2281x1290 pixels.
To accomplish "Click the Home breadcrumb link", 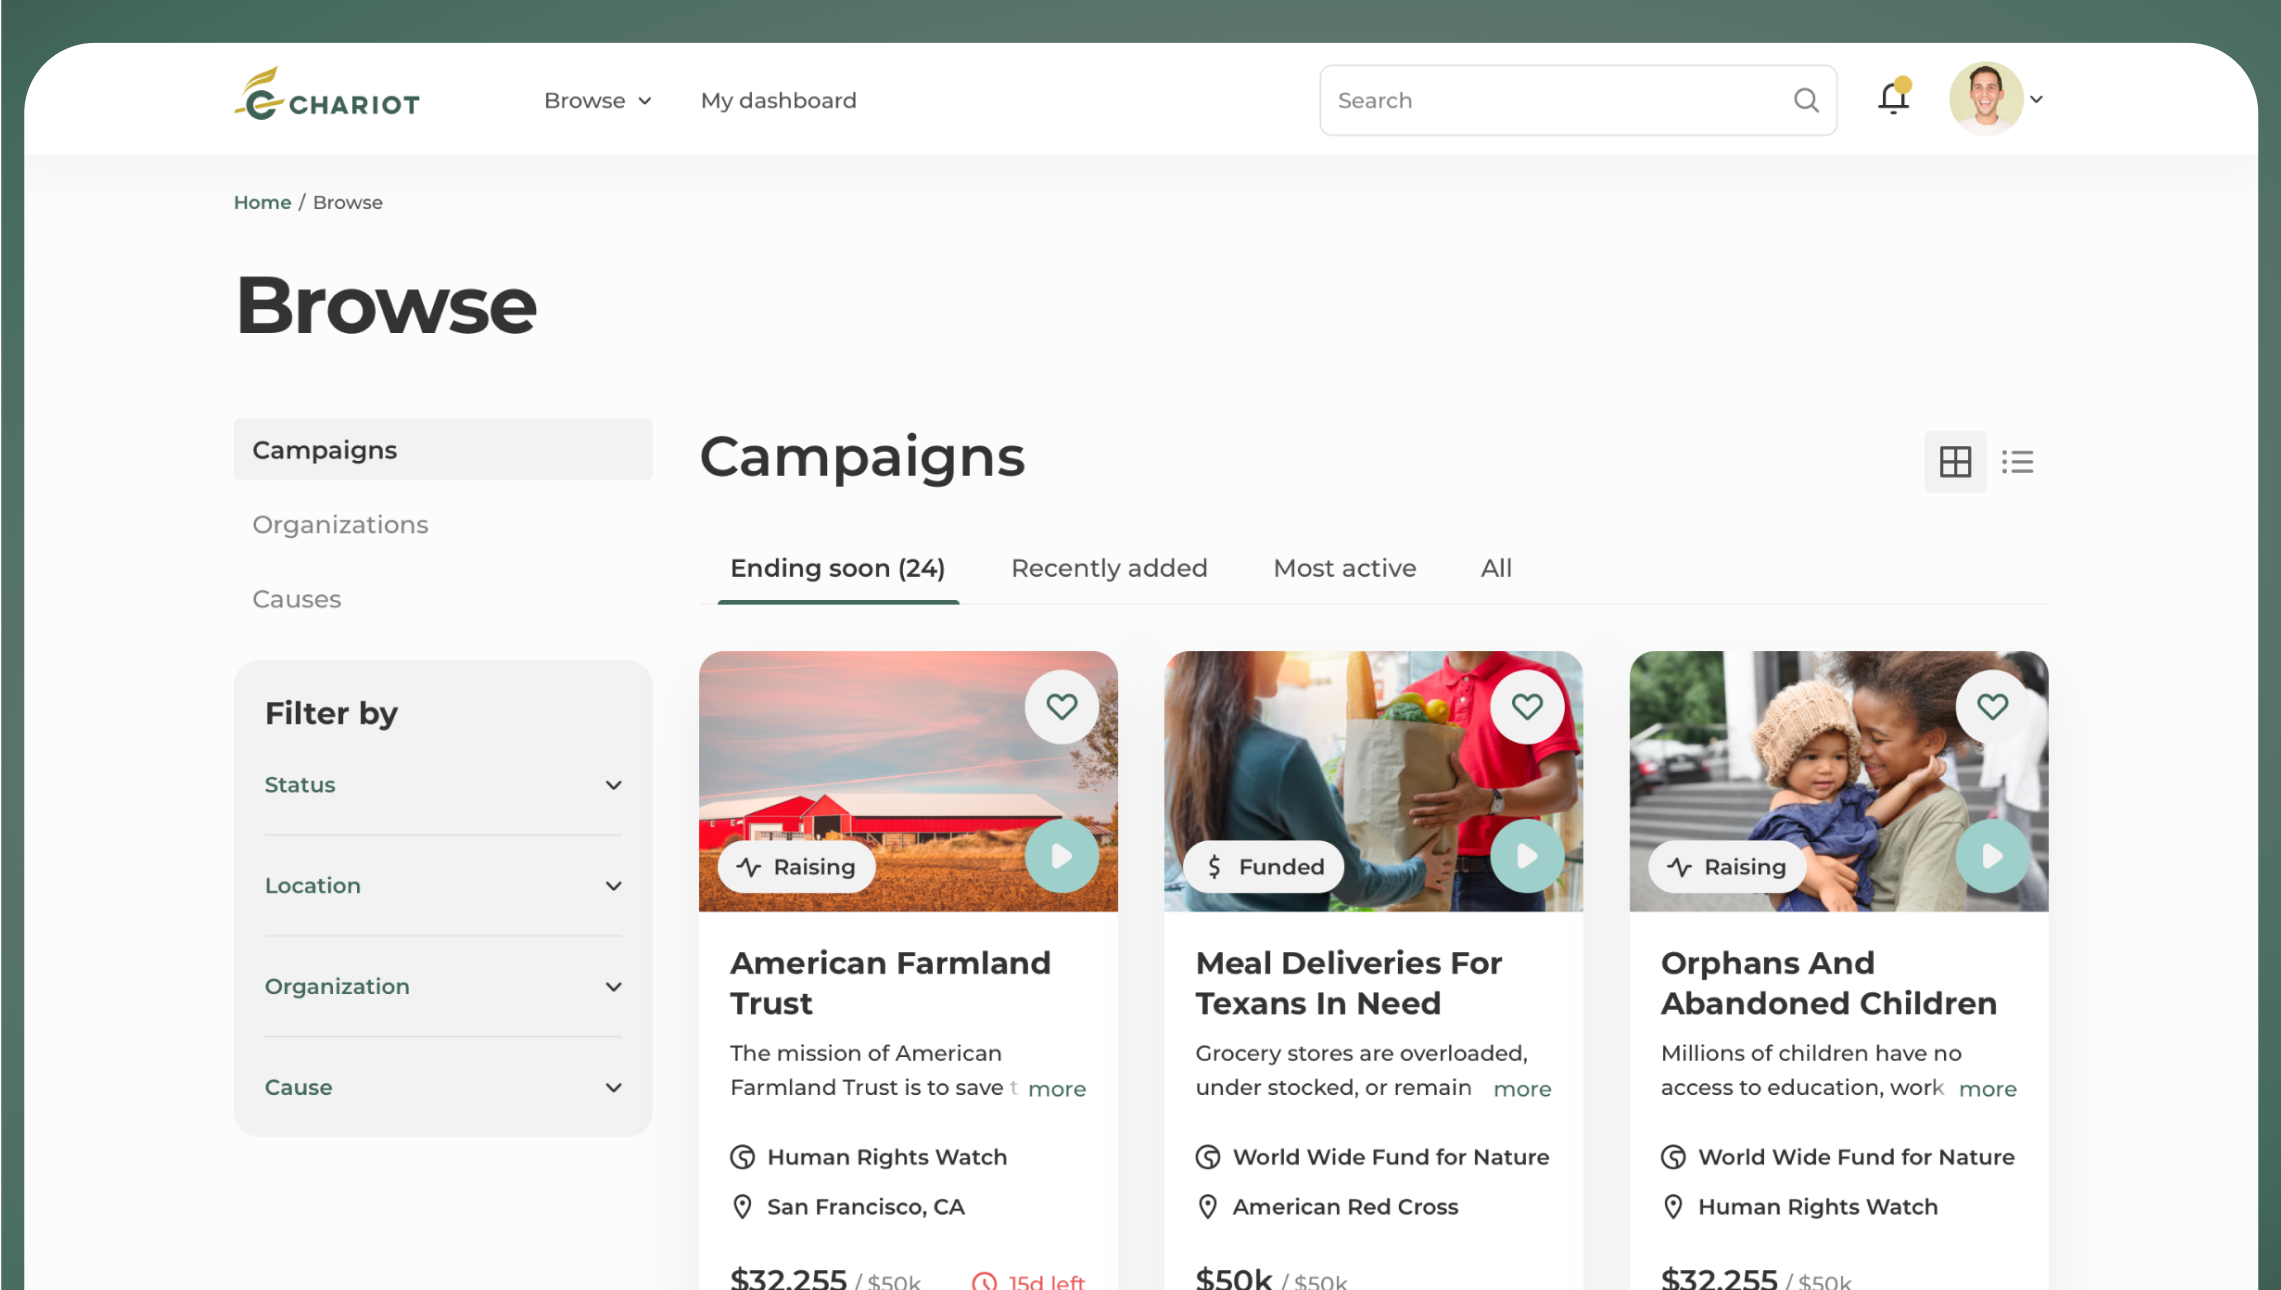I will (x=262, y=202).
